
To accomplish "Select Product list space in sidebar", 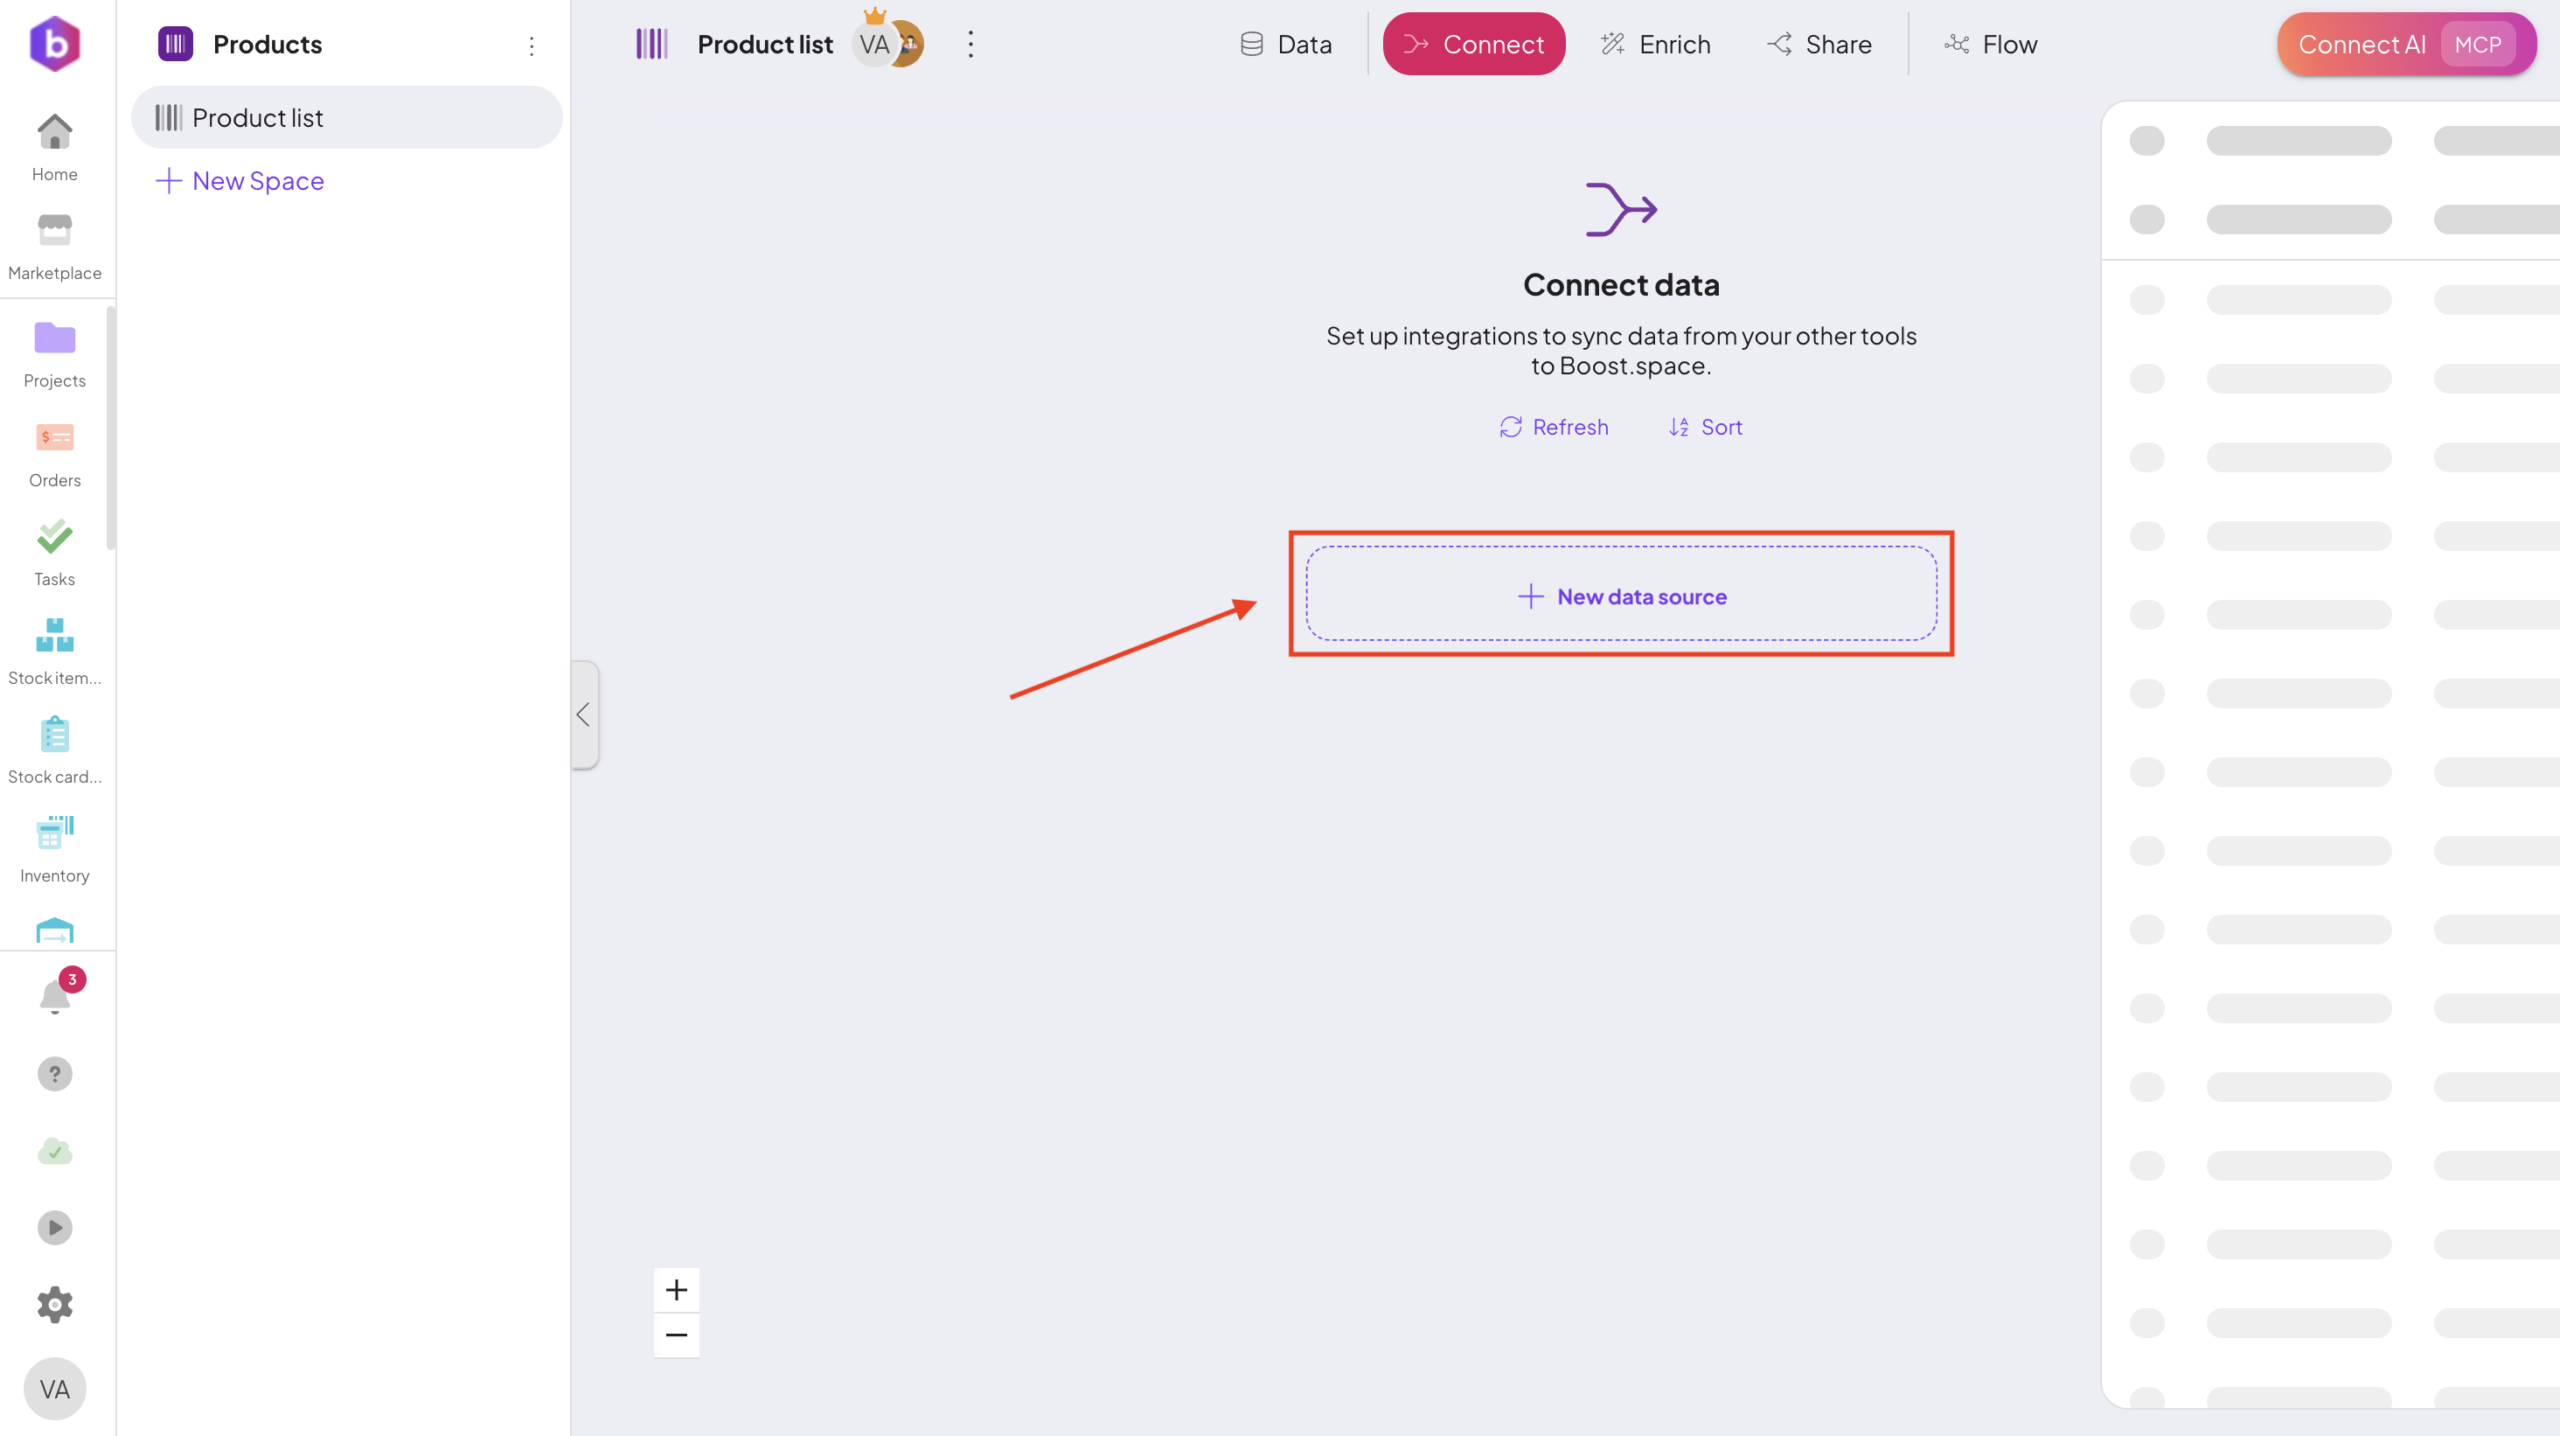I will click(x=346, y=118).
